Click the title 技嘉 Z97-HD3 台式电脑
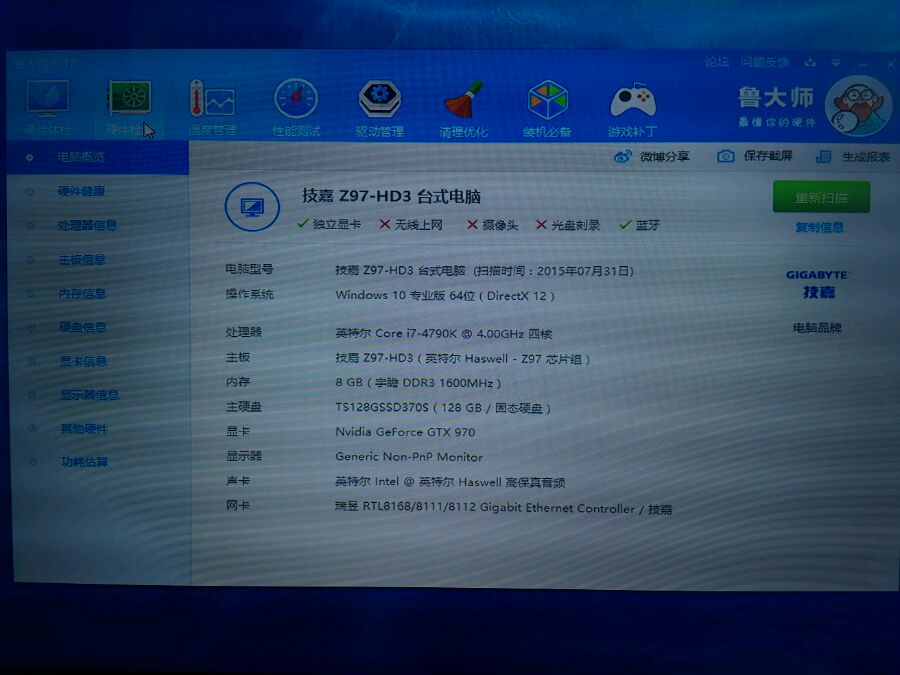Viewport: 900px width, 675px height. [391, 196]
